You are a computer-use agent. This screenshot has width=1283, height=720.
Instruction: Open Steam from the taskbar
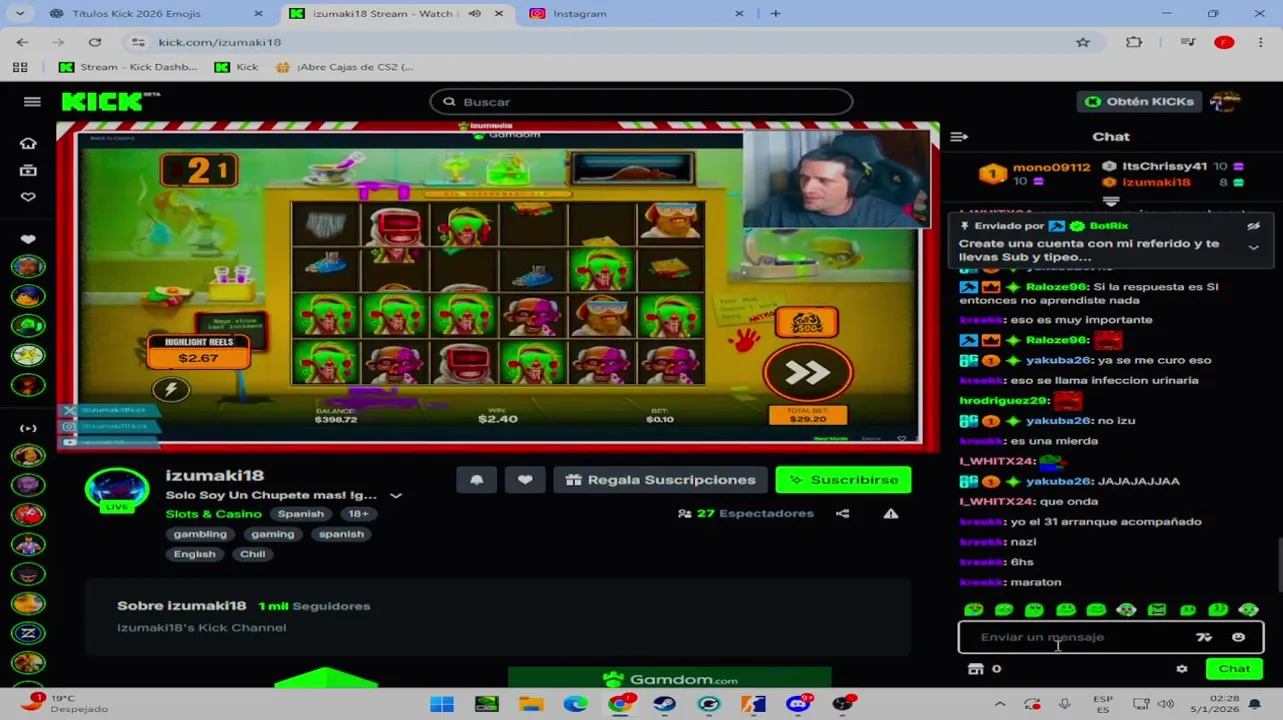pyautogui.click(x=664, y=704)
